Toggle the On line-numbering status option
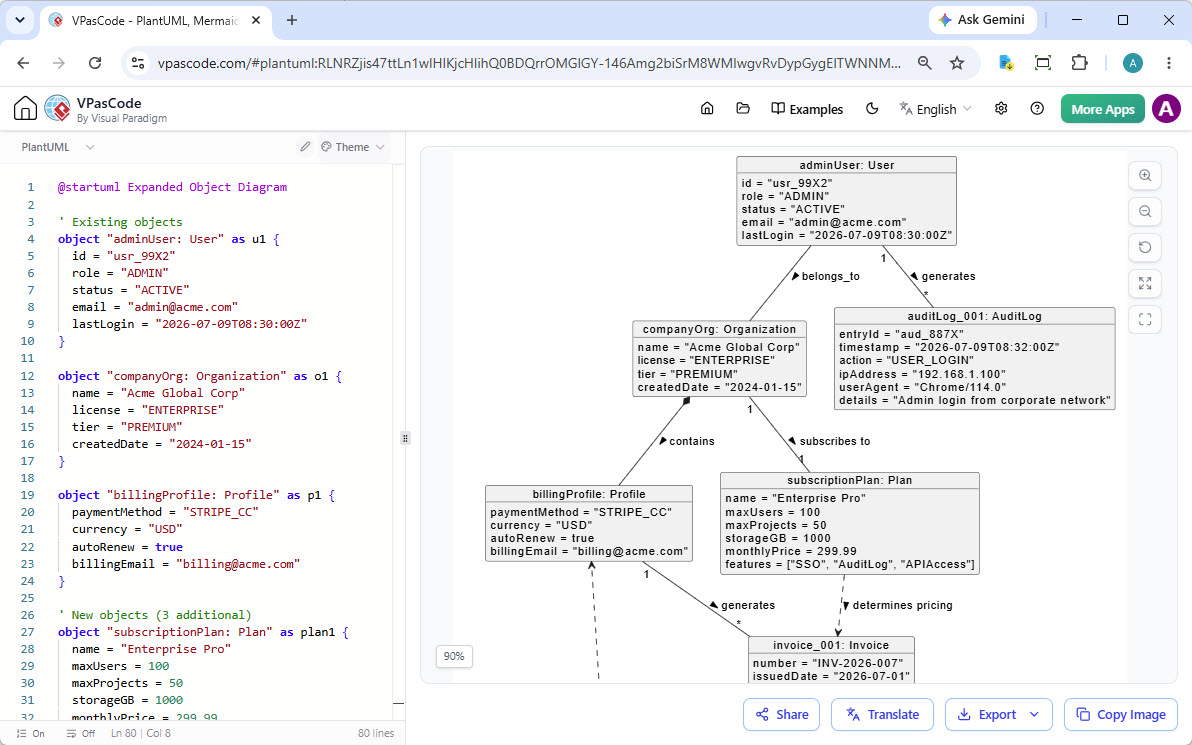1192x745 pixels. 30,734
